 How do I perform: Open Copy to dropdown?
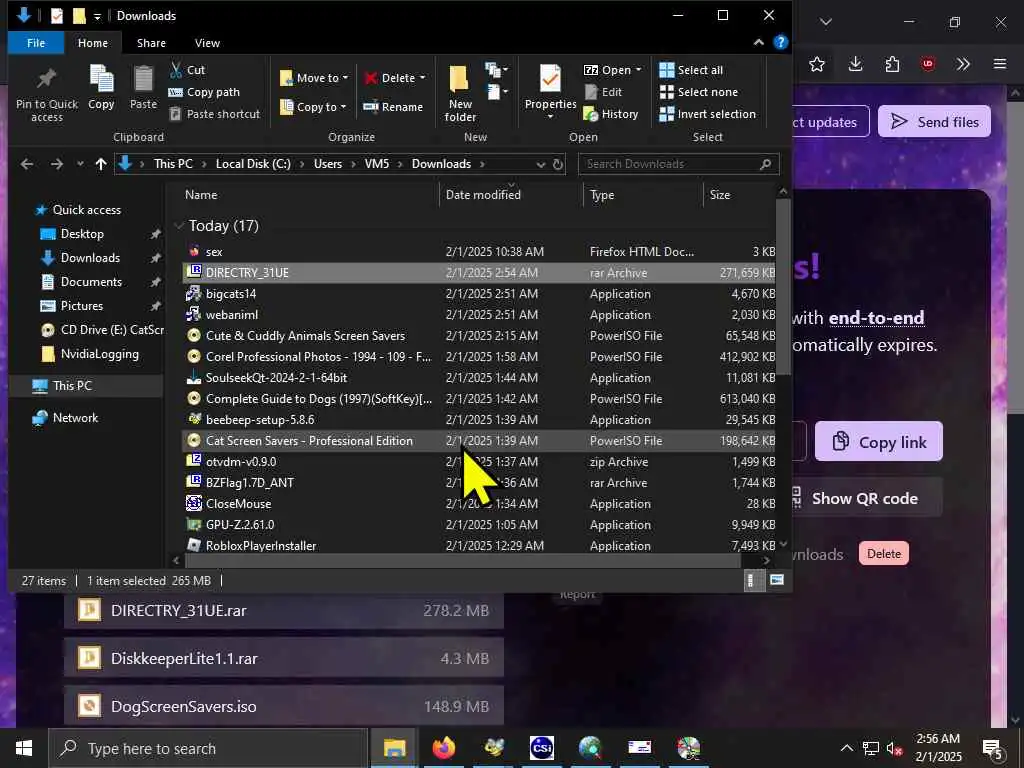pos(313,106)
